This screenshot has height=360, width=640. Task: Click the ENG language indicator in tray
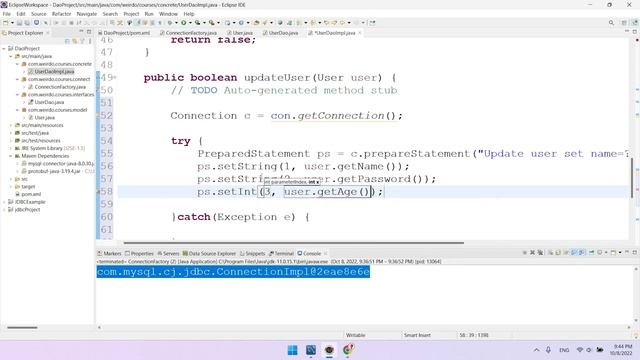[x=564, y=350]
